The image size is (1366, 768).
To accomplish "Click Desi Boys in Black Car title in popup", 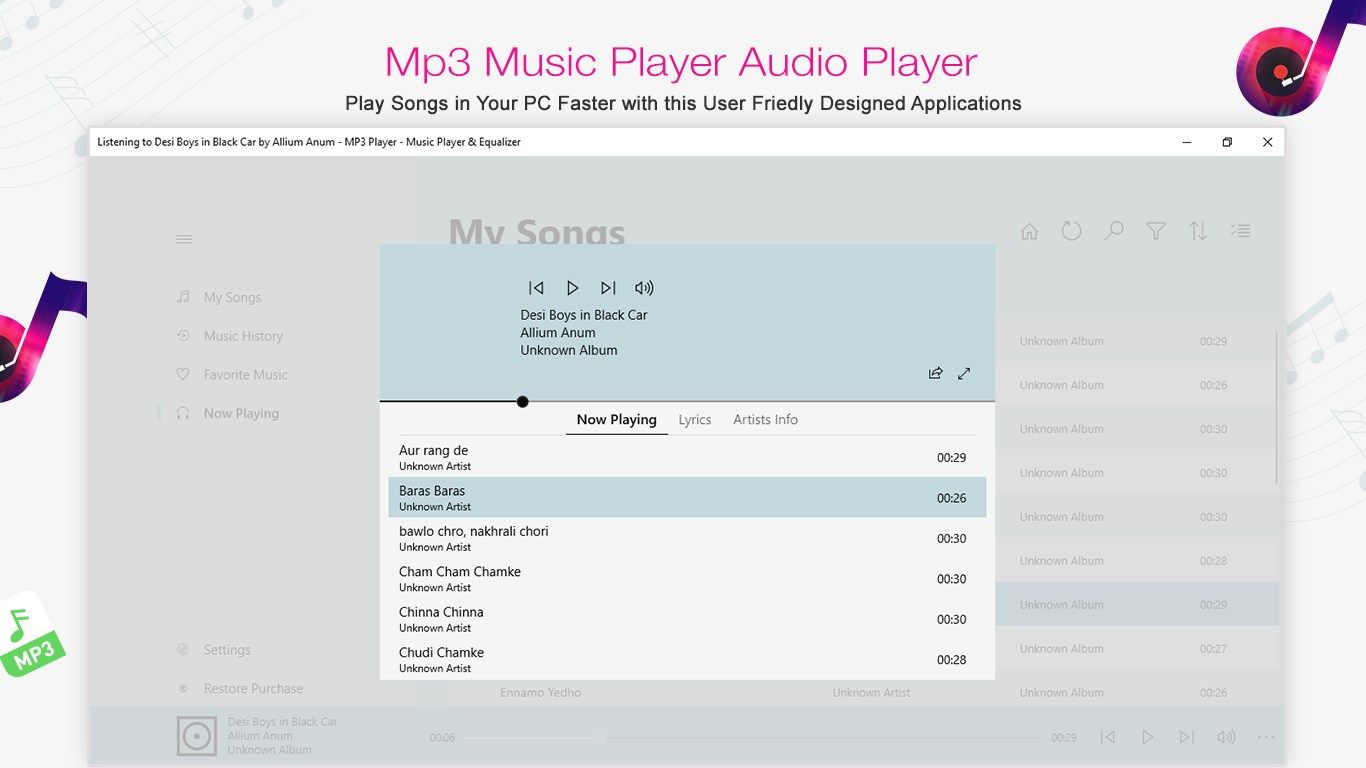I will pyautogui.click(x=584, y=315).
